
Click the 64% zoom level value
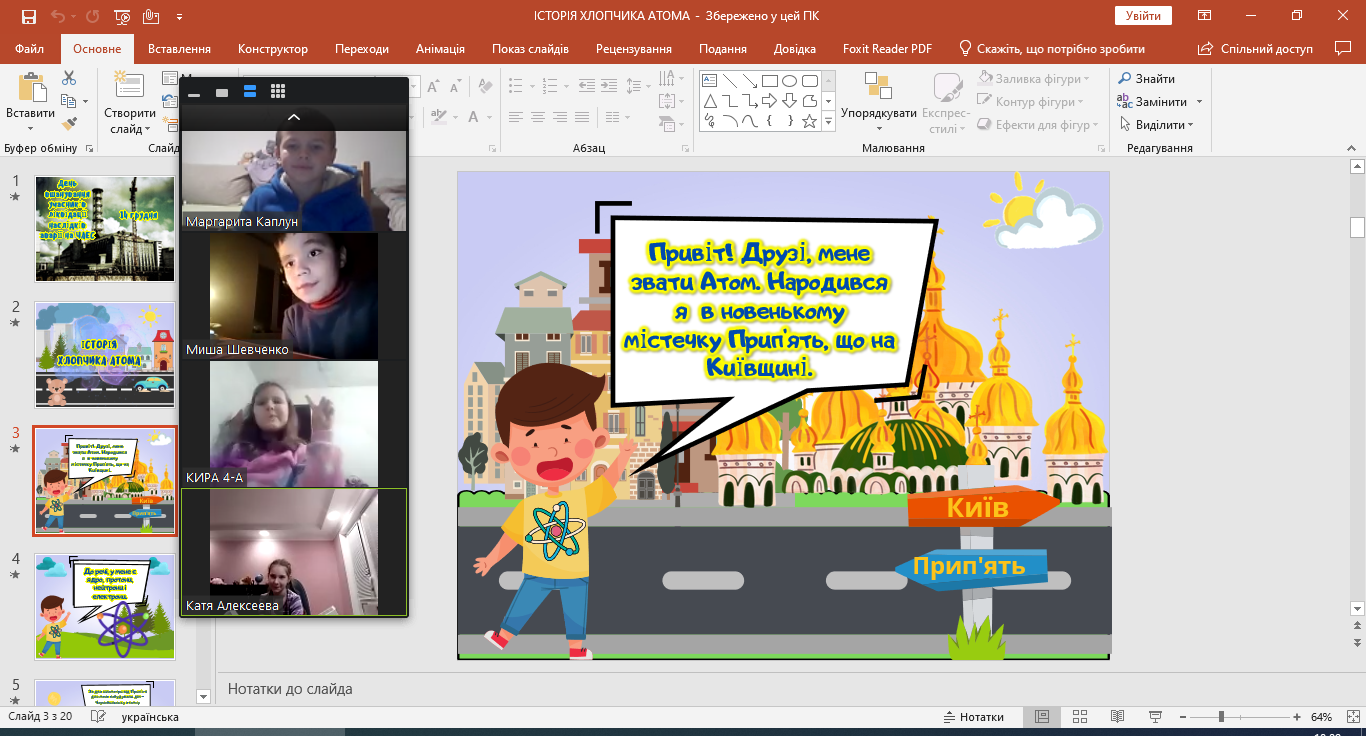coord(1321,717)
